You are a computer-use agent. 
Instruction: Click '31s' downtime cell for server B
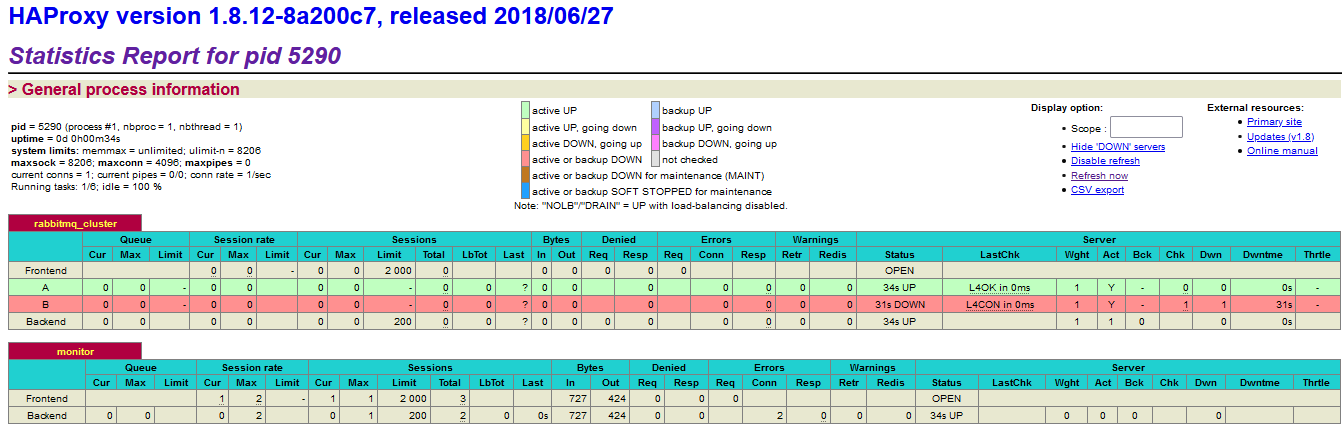[x=1264, y=304]
